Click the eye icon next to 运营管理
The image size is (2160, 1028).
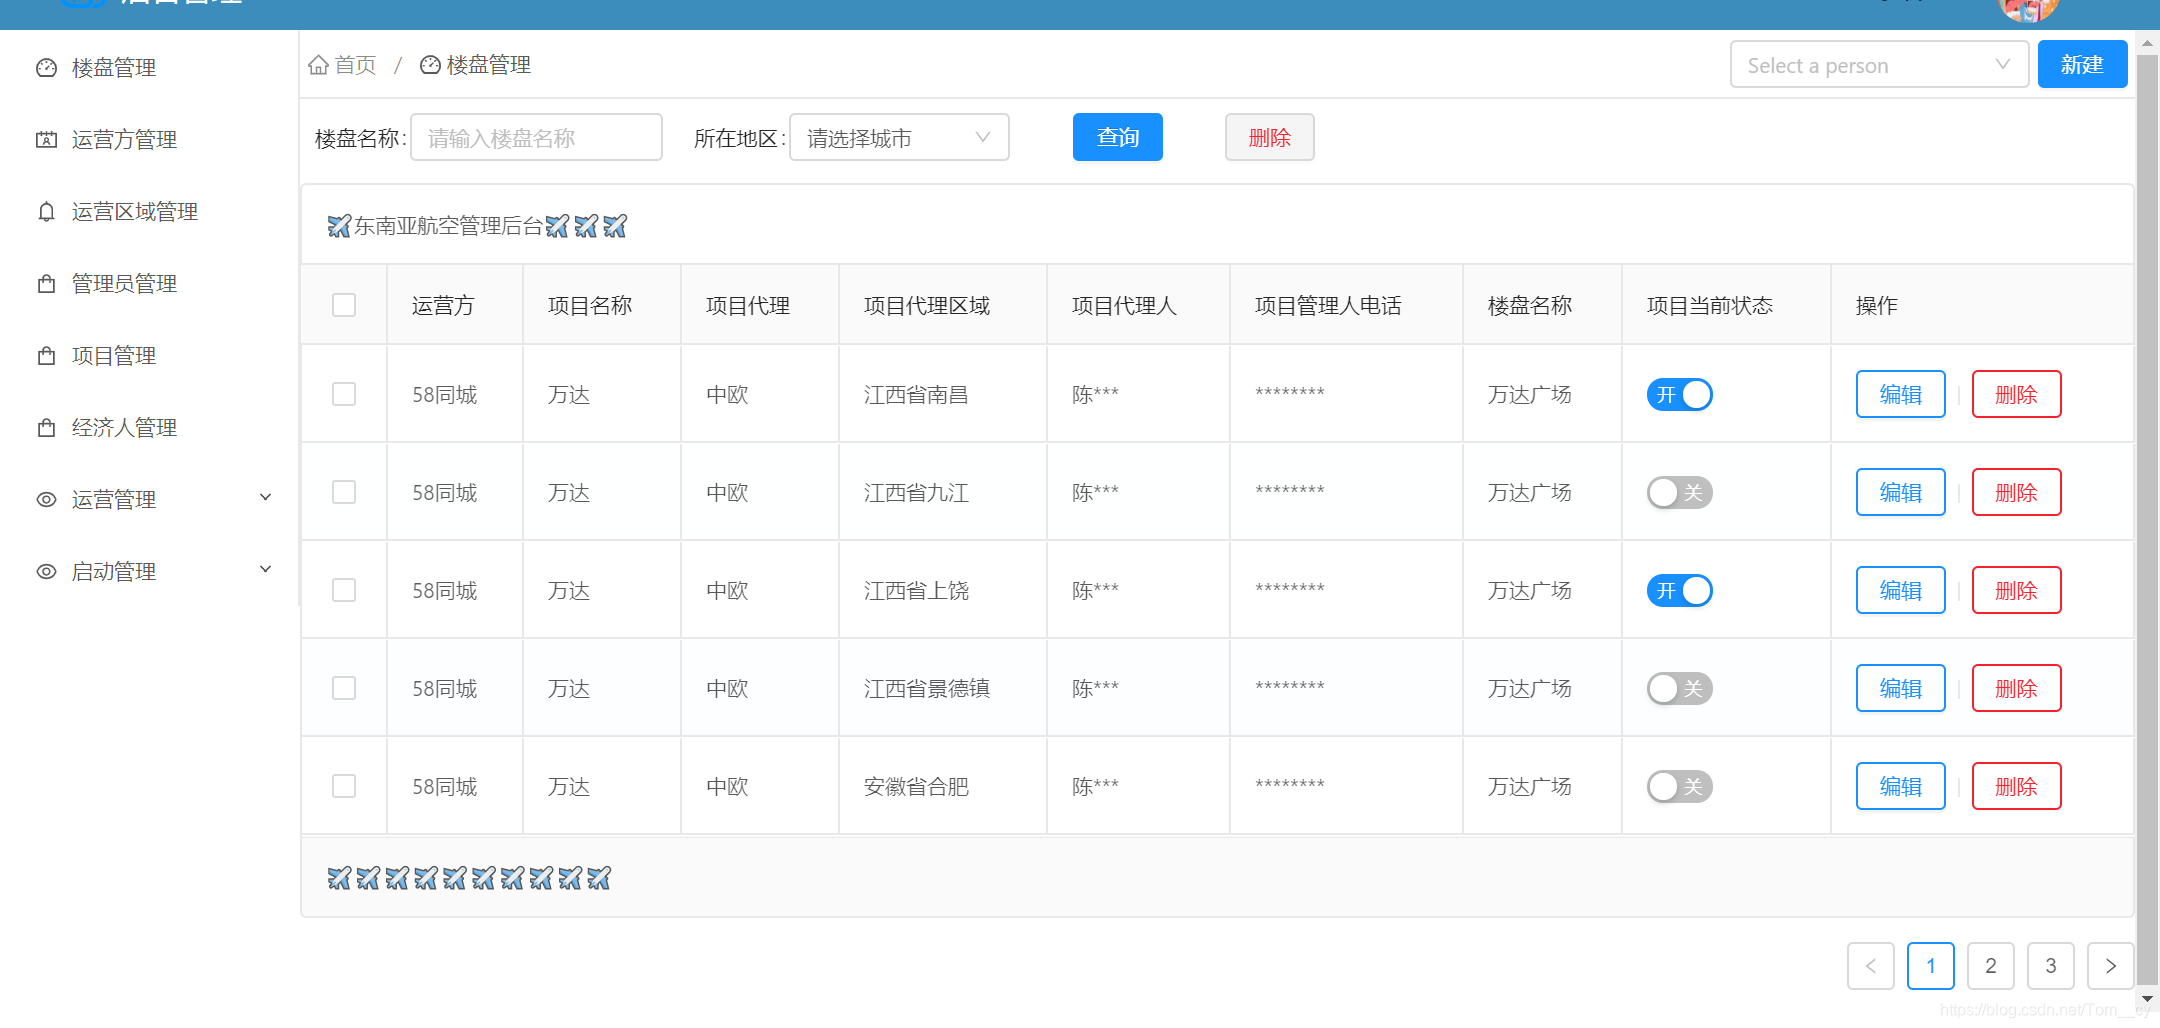(x=46, y=499)
